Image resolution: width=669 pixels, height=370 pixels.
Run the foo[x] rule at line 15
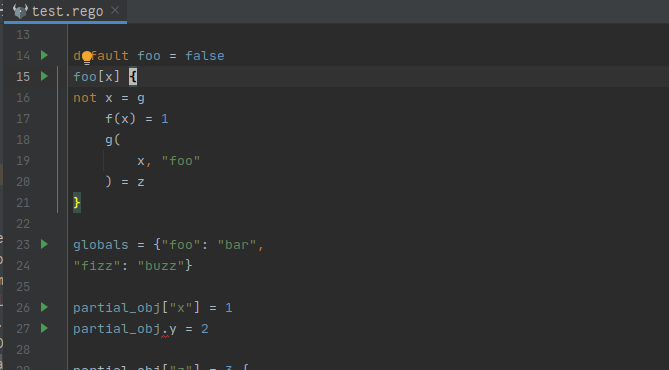pyautogui.click(x=44, y=76)
